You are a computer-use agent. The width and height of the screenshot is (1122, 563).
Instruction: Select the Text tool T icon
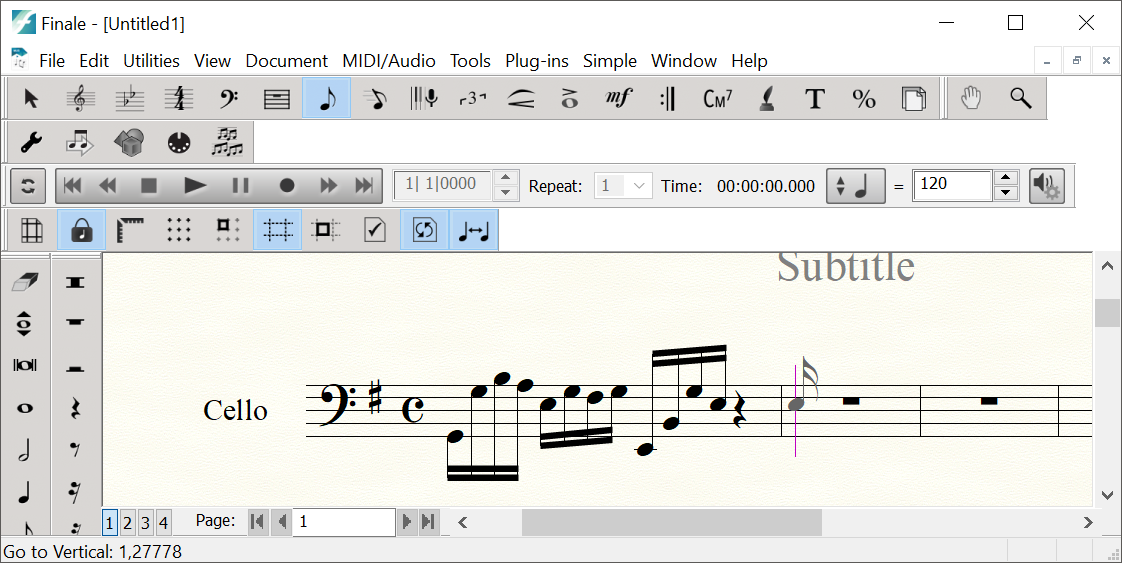[815, 98]
